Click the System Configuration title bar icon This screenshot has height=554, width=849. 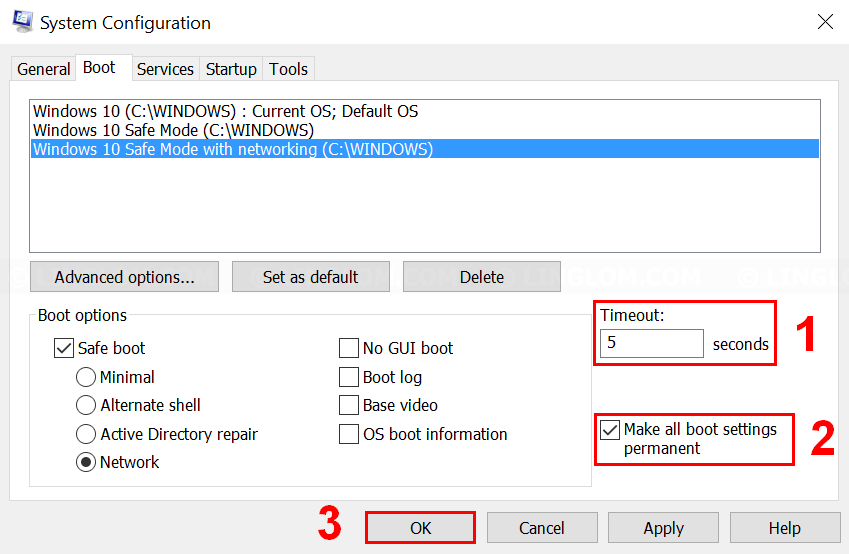coord(23,22)
